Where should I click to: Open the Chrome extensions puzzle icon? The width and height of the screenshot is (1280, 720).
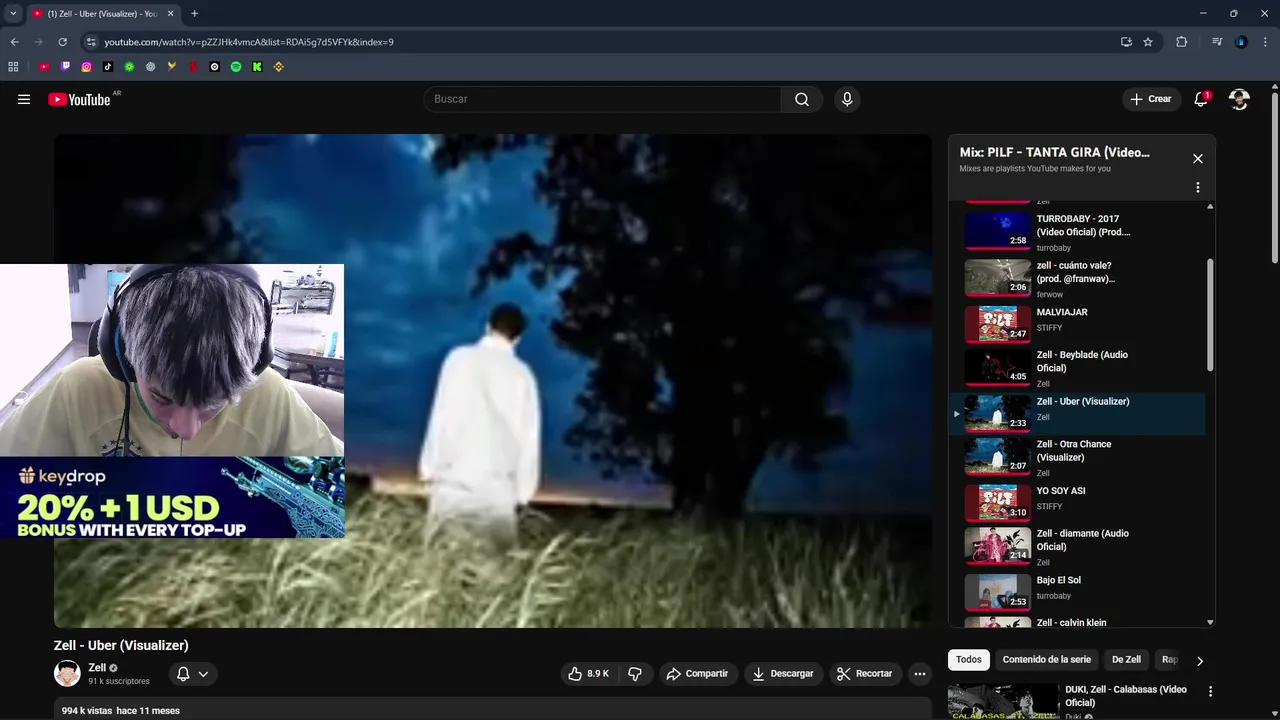[1181, 42]
